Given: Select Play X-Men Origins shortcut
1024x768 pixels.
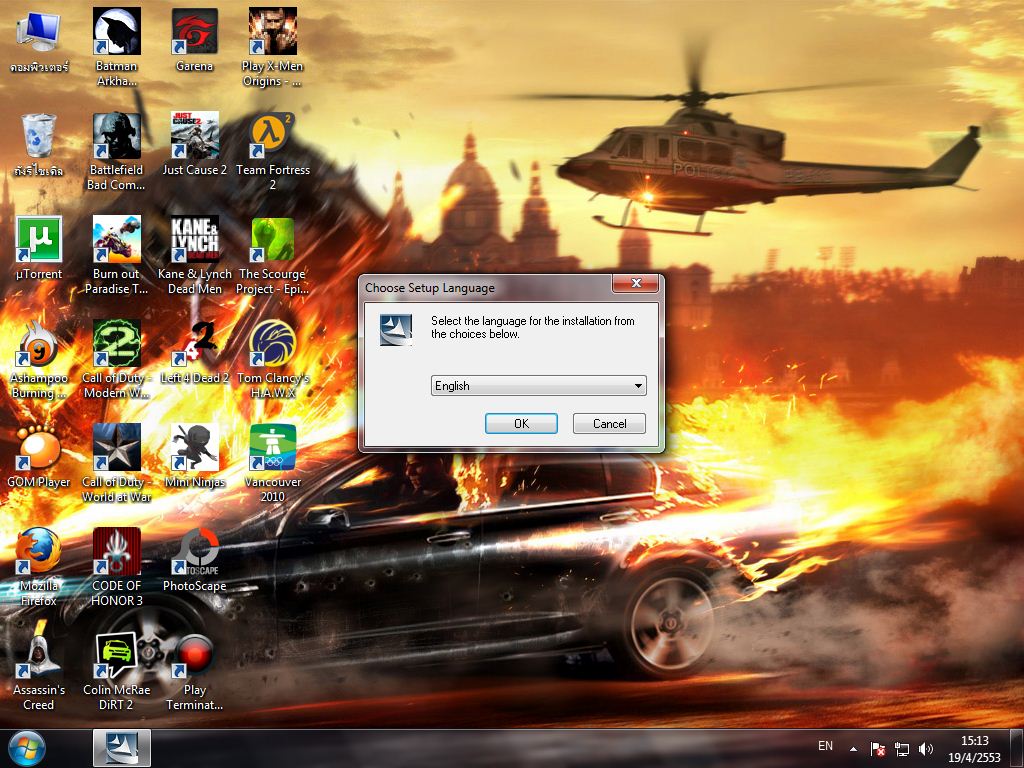Looking at the screenshot, I should 272,47.
